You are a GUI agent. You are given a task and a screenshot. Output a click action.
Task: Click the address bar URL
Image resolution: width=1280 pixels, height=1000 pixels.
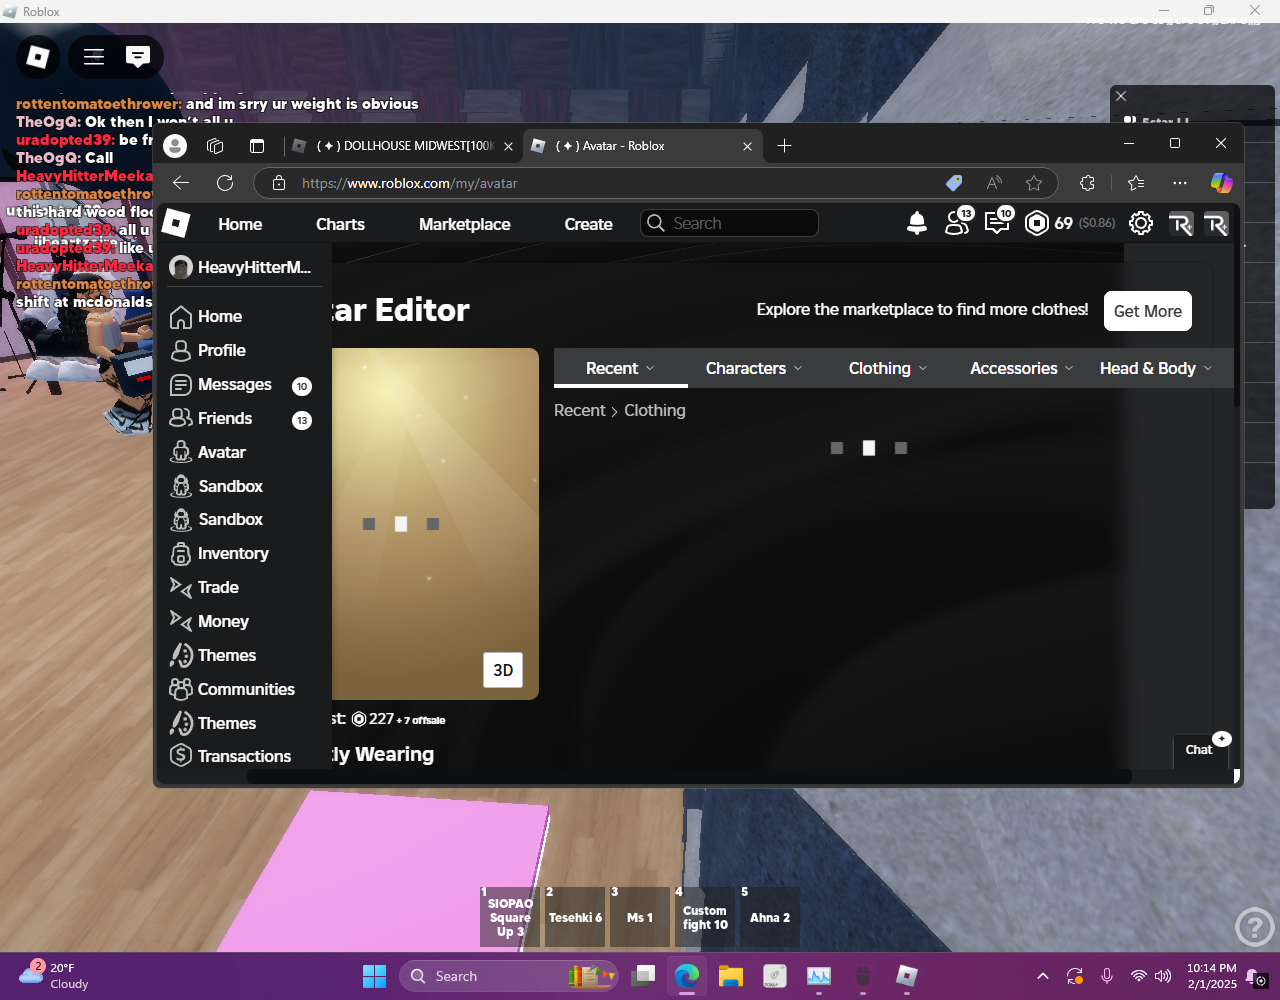pos(410,183)
